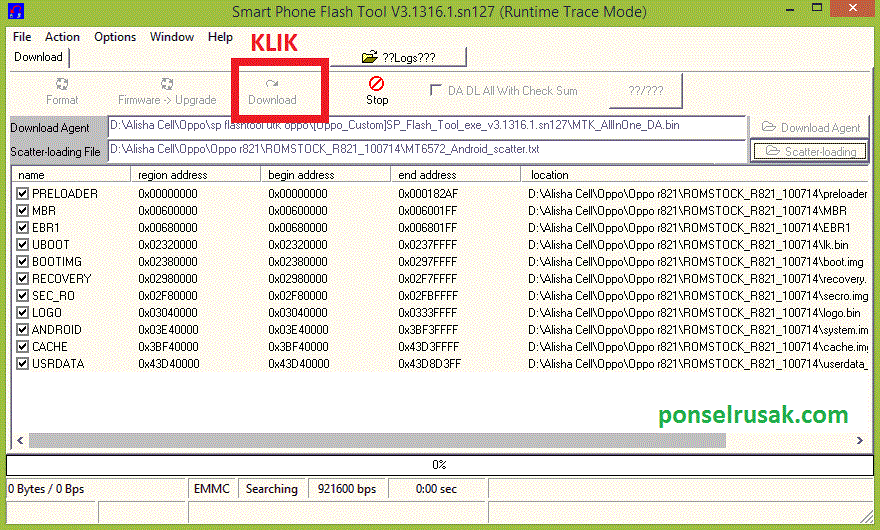The width and height of the screenshot is (880, 530).
Task: Click the EMMC status bar entry
Action: click(212, 489)
